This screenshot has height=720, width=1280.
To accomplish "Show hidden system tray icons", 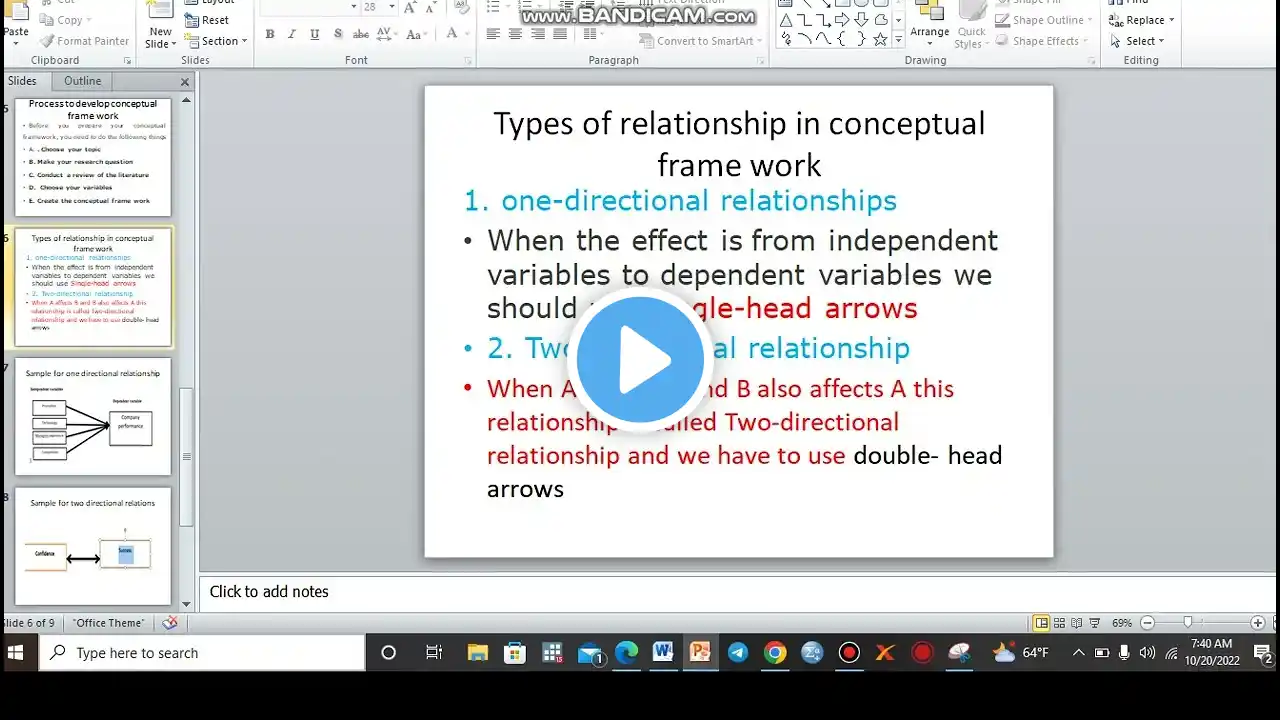I will tap(1078, 653).
